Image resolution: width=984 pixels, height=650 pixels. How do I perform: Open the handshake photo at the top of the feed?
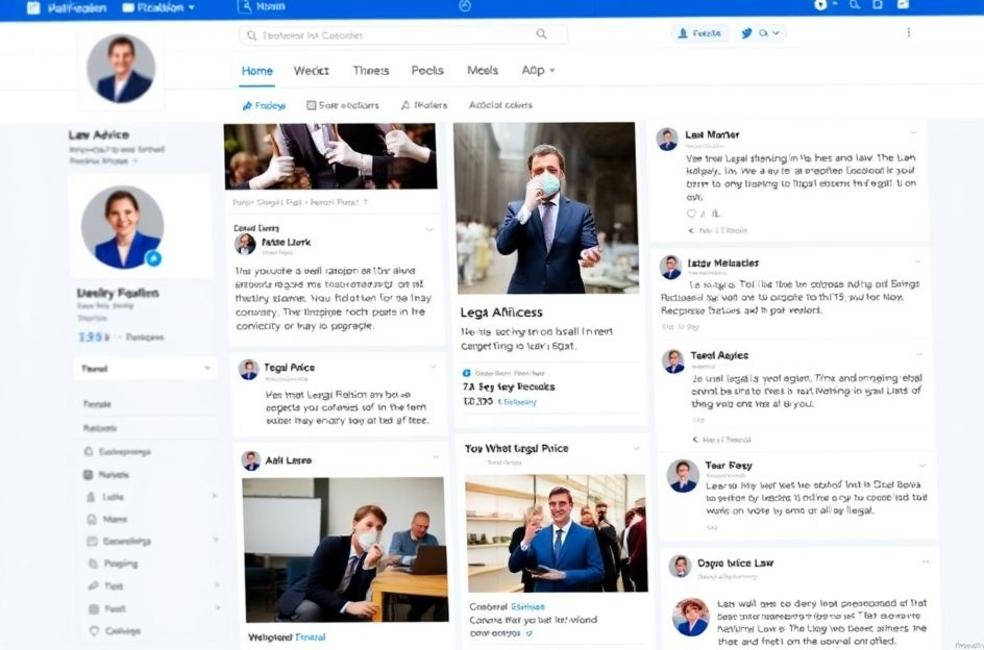(x=329, y=156)
